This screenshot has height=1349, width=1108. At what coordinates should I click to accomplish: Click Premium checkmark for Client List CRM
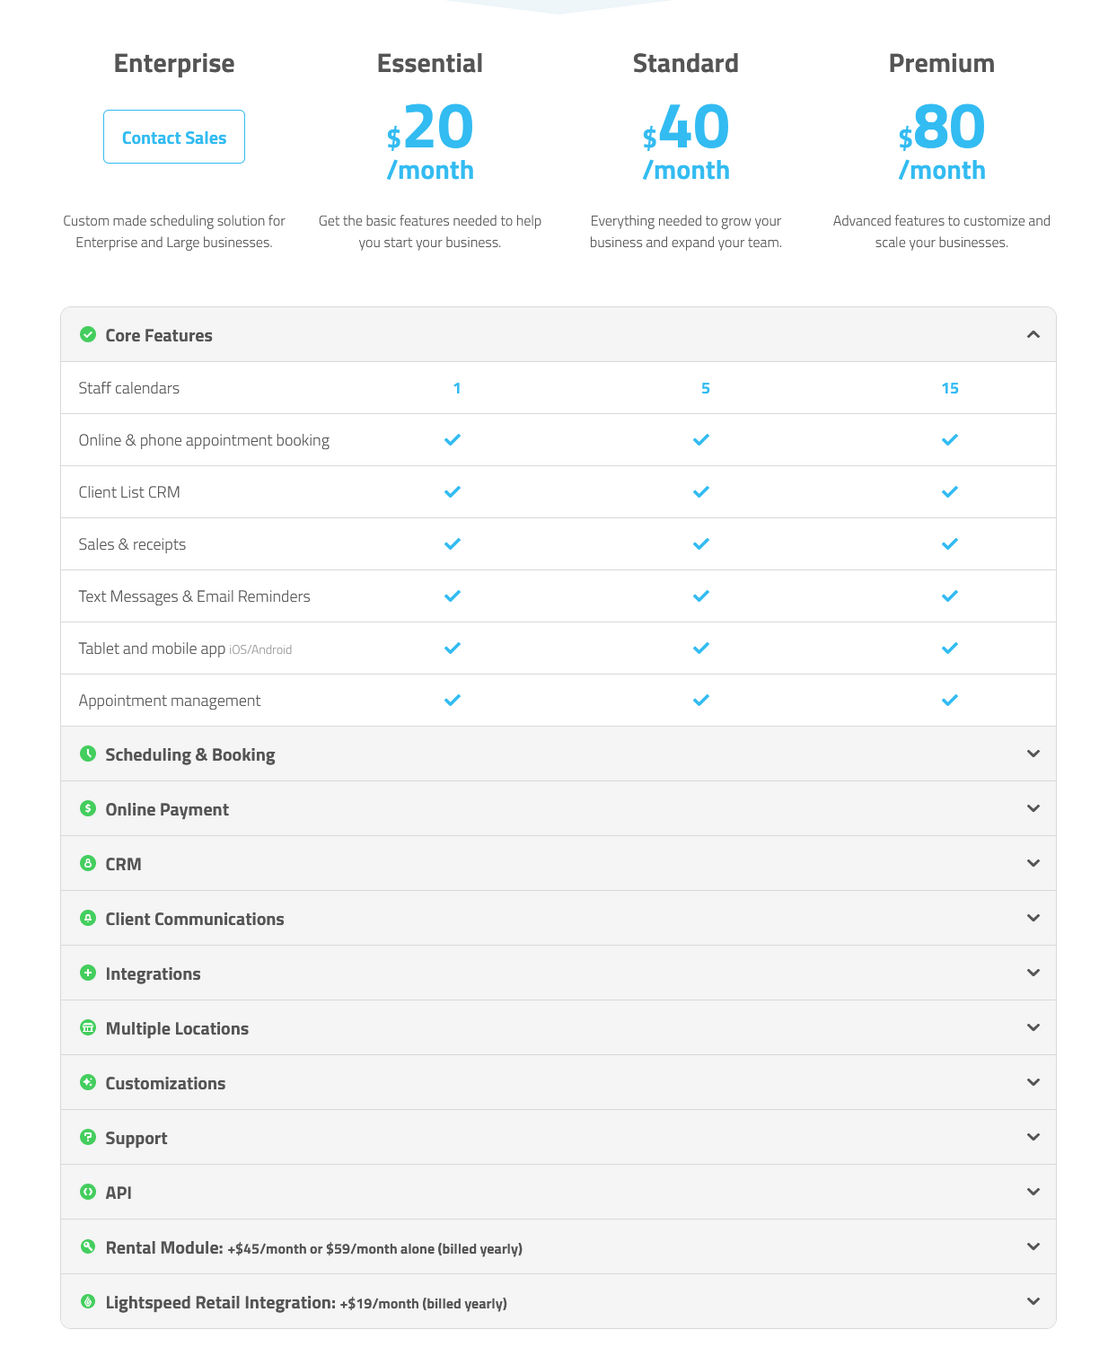click(x=950, y=491)
